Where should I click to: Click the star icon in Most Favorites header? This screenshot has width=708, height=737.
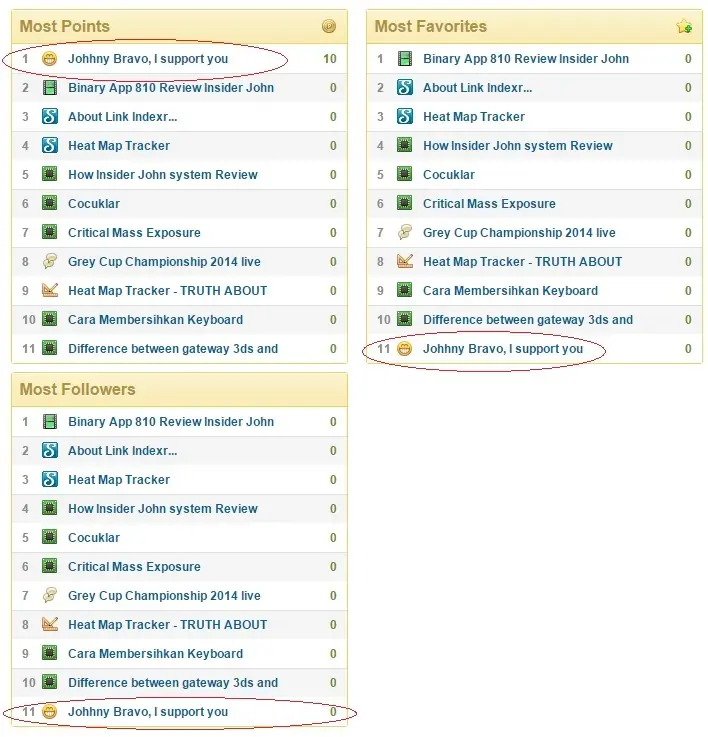[684, 26]
